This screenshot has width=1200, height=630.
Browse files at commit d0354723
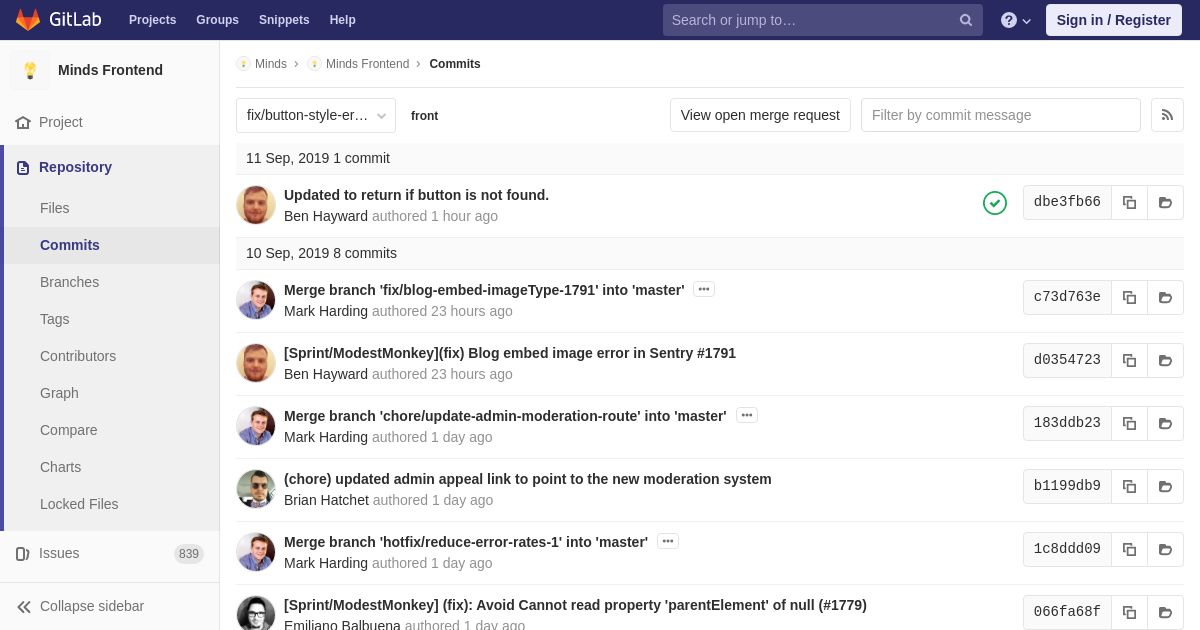1165,360
